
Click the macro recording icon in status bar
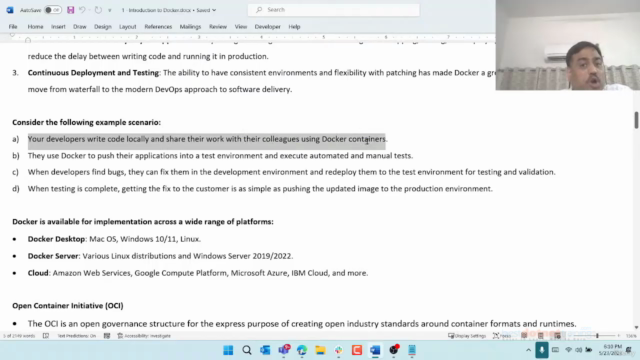tap(107, 336)
